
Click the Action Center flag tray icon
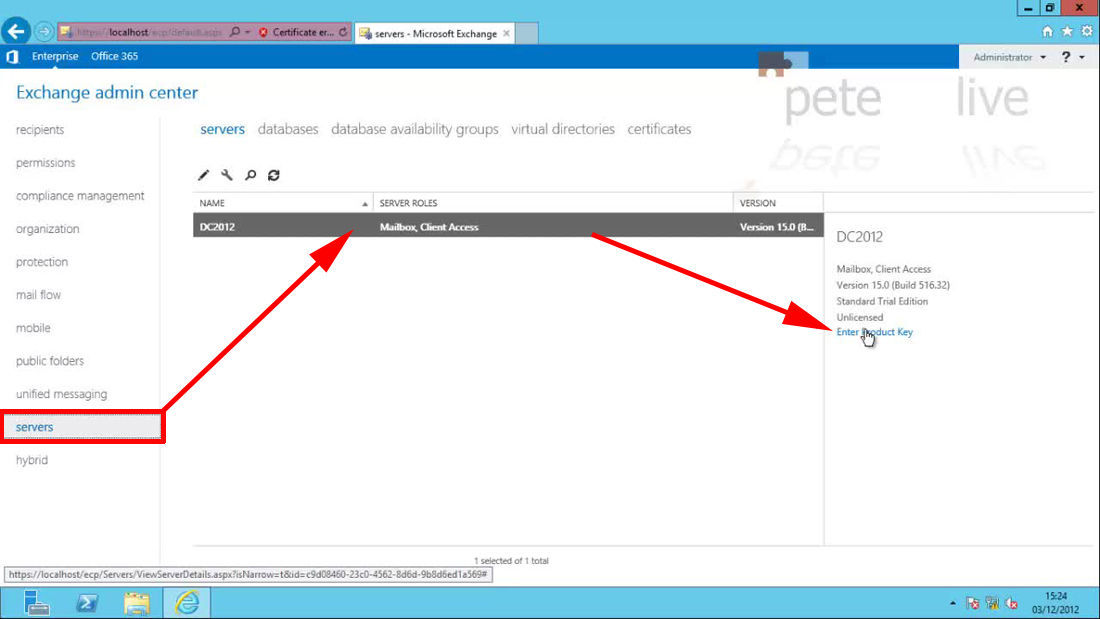point(972,603)
